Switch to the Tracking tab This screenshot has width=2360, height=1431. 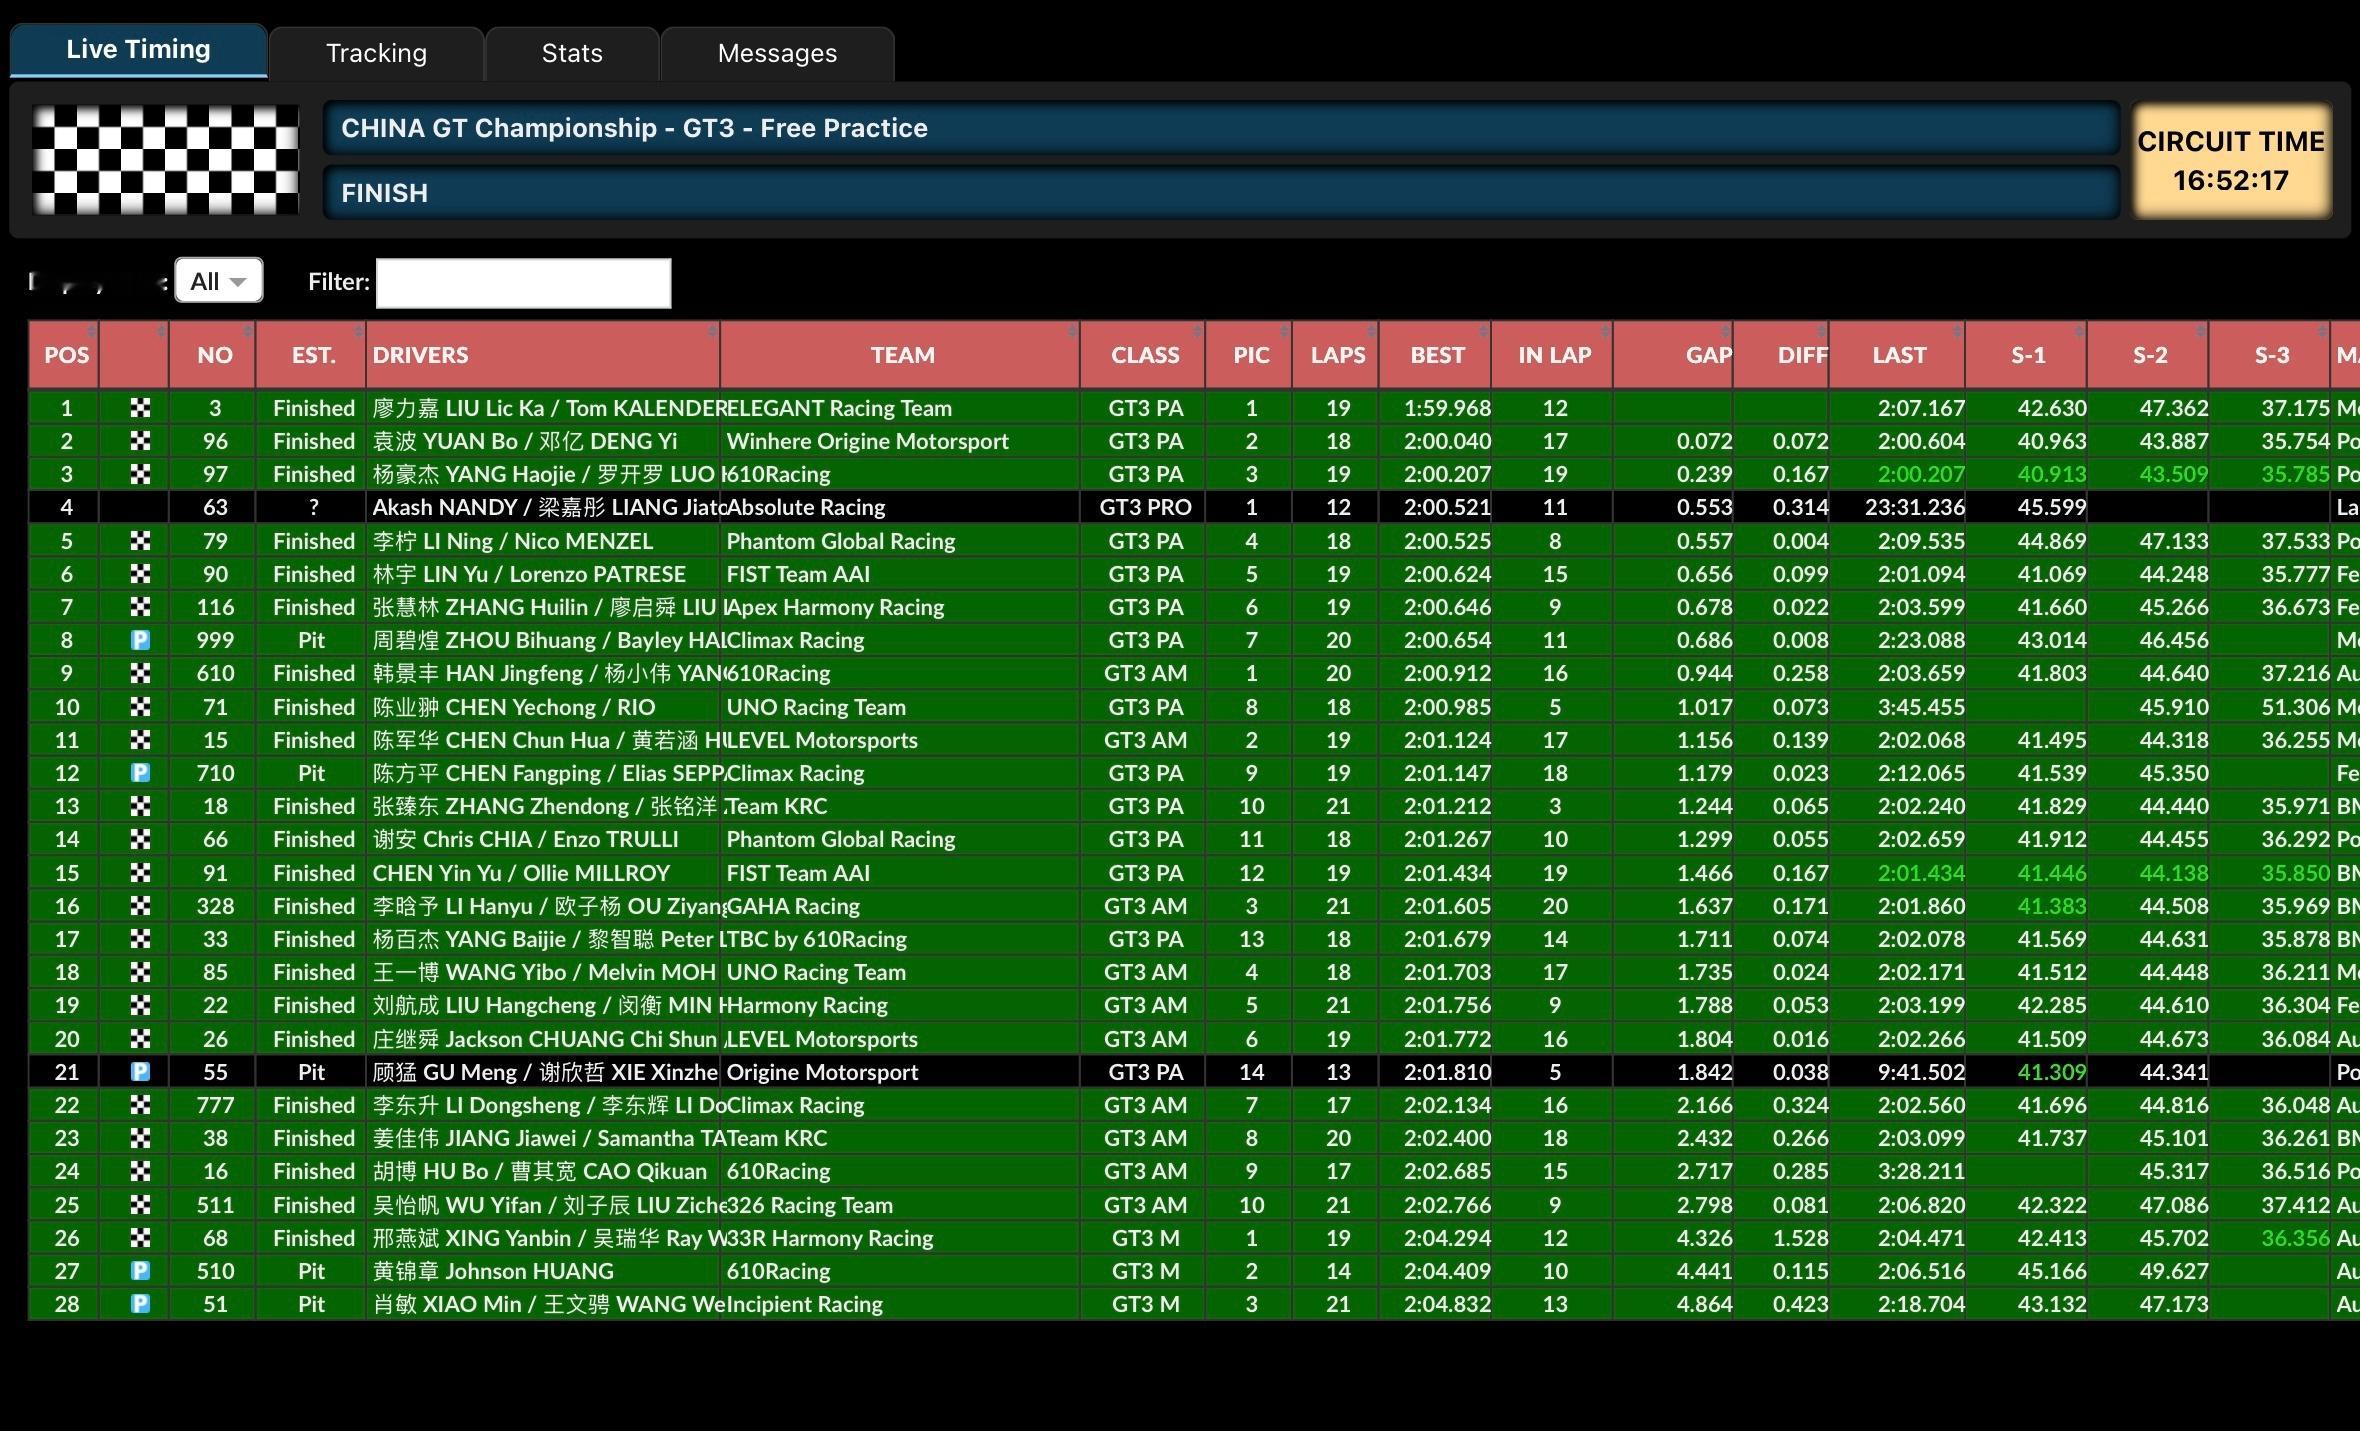pyautogui.click(x=376, y=53)
